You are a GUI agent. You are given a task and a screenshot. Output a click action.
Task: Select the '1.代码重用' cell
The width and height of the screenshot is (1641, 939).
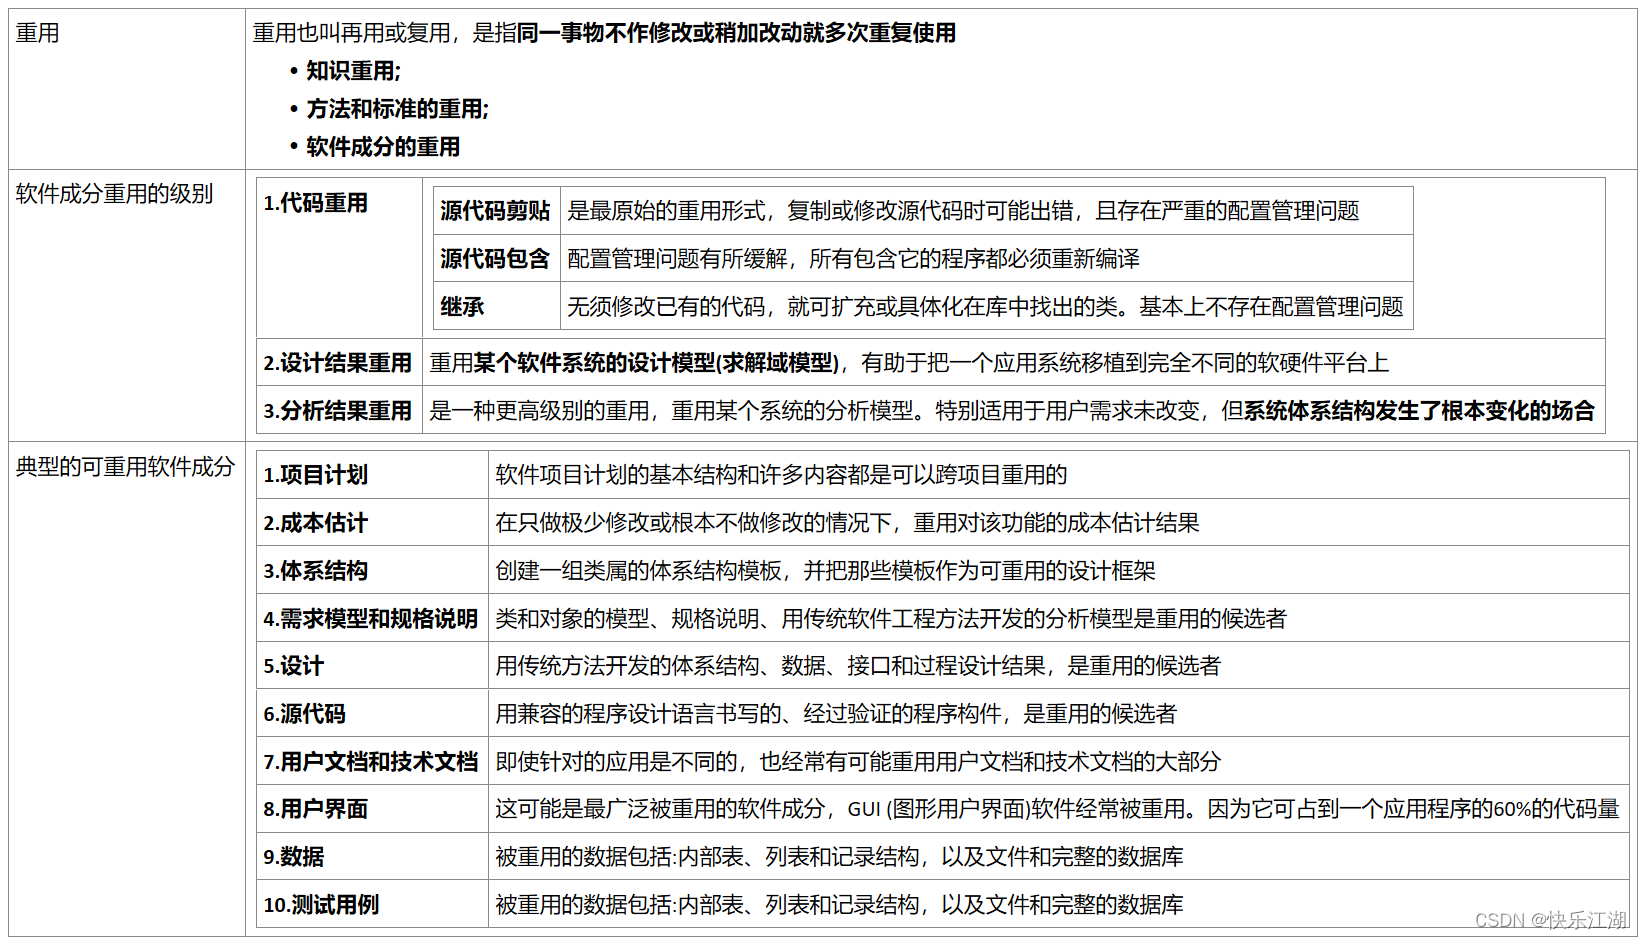[340, 258]
